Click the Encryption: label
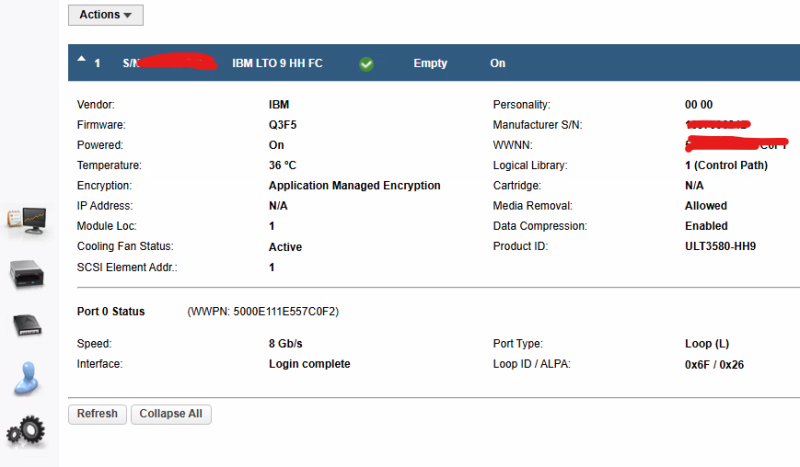Viewport: 800px width, 467px height. click(104, 186)
